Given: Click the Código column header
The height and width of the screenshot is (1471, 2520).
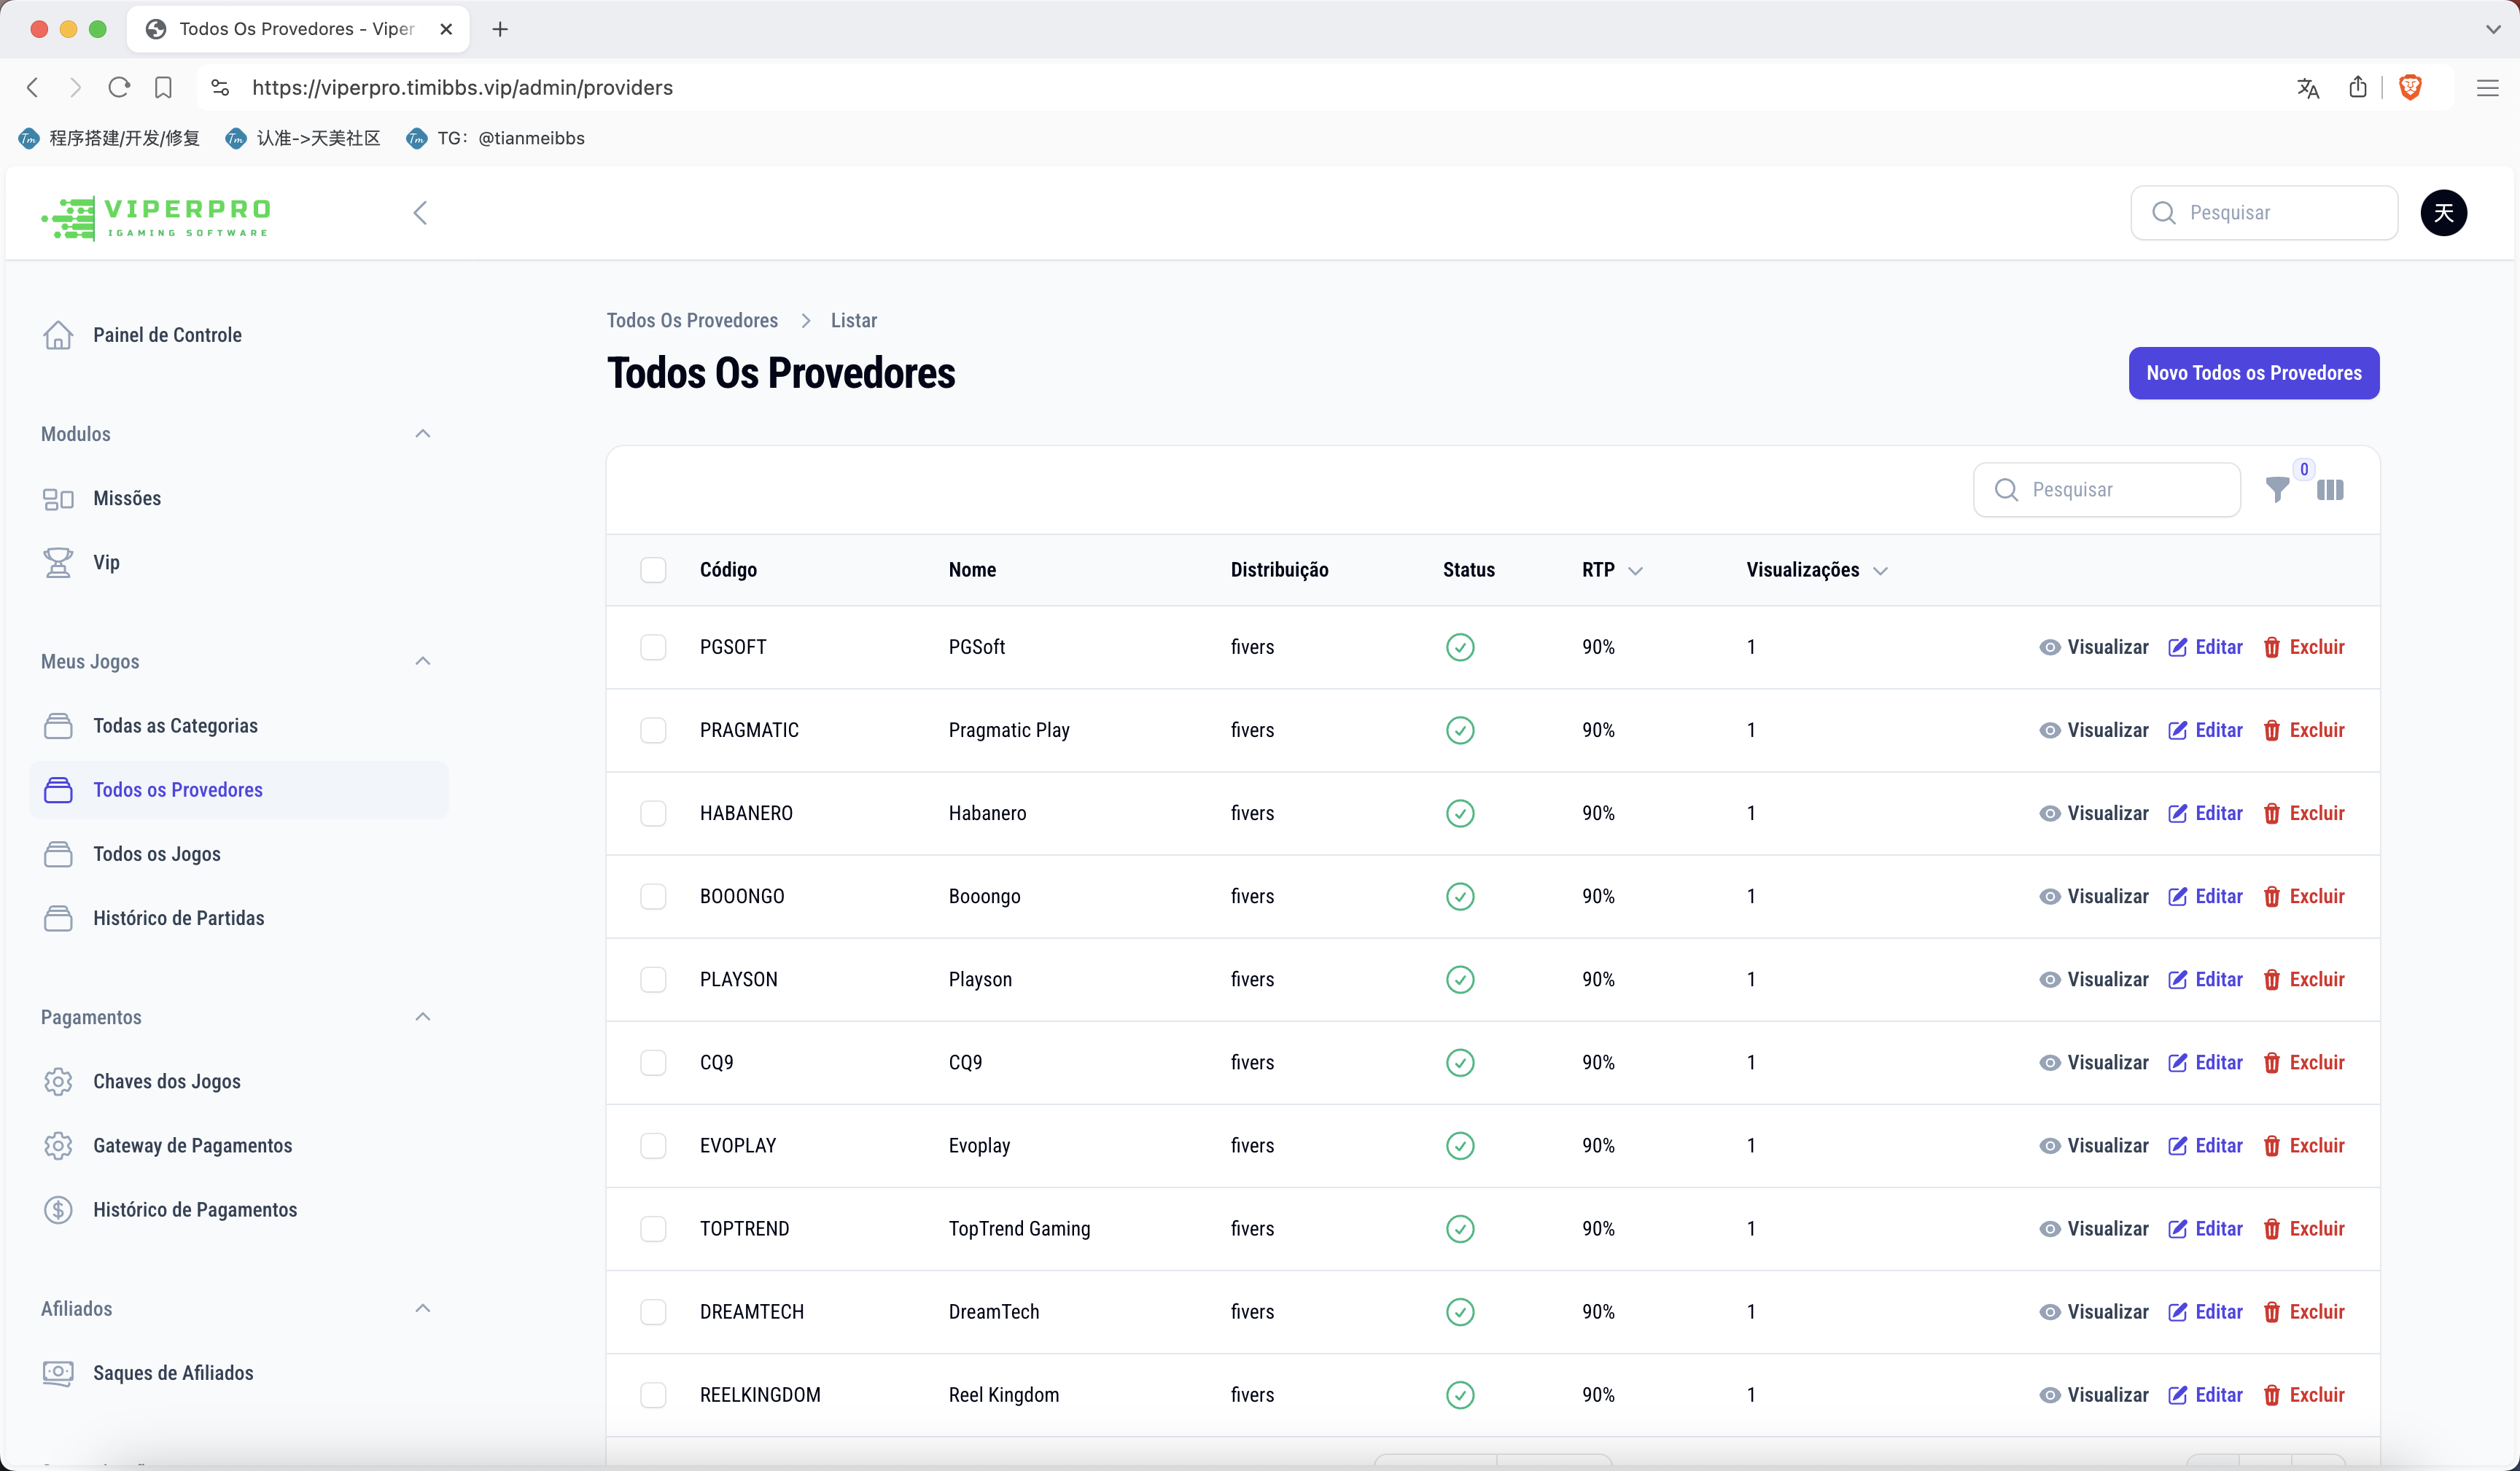Looking at the screenshot, I should [x=728, y=570].
